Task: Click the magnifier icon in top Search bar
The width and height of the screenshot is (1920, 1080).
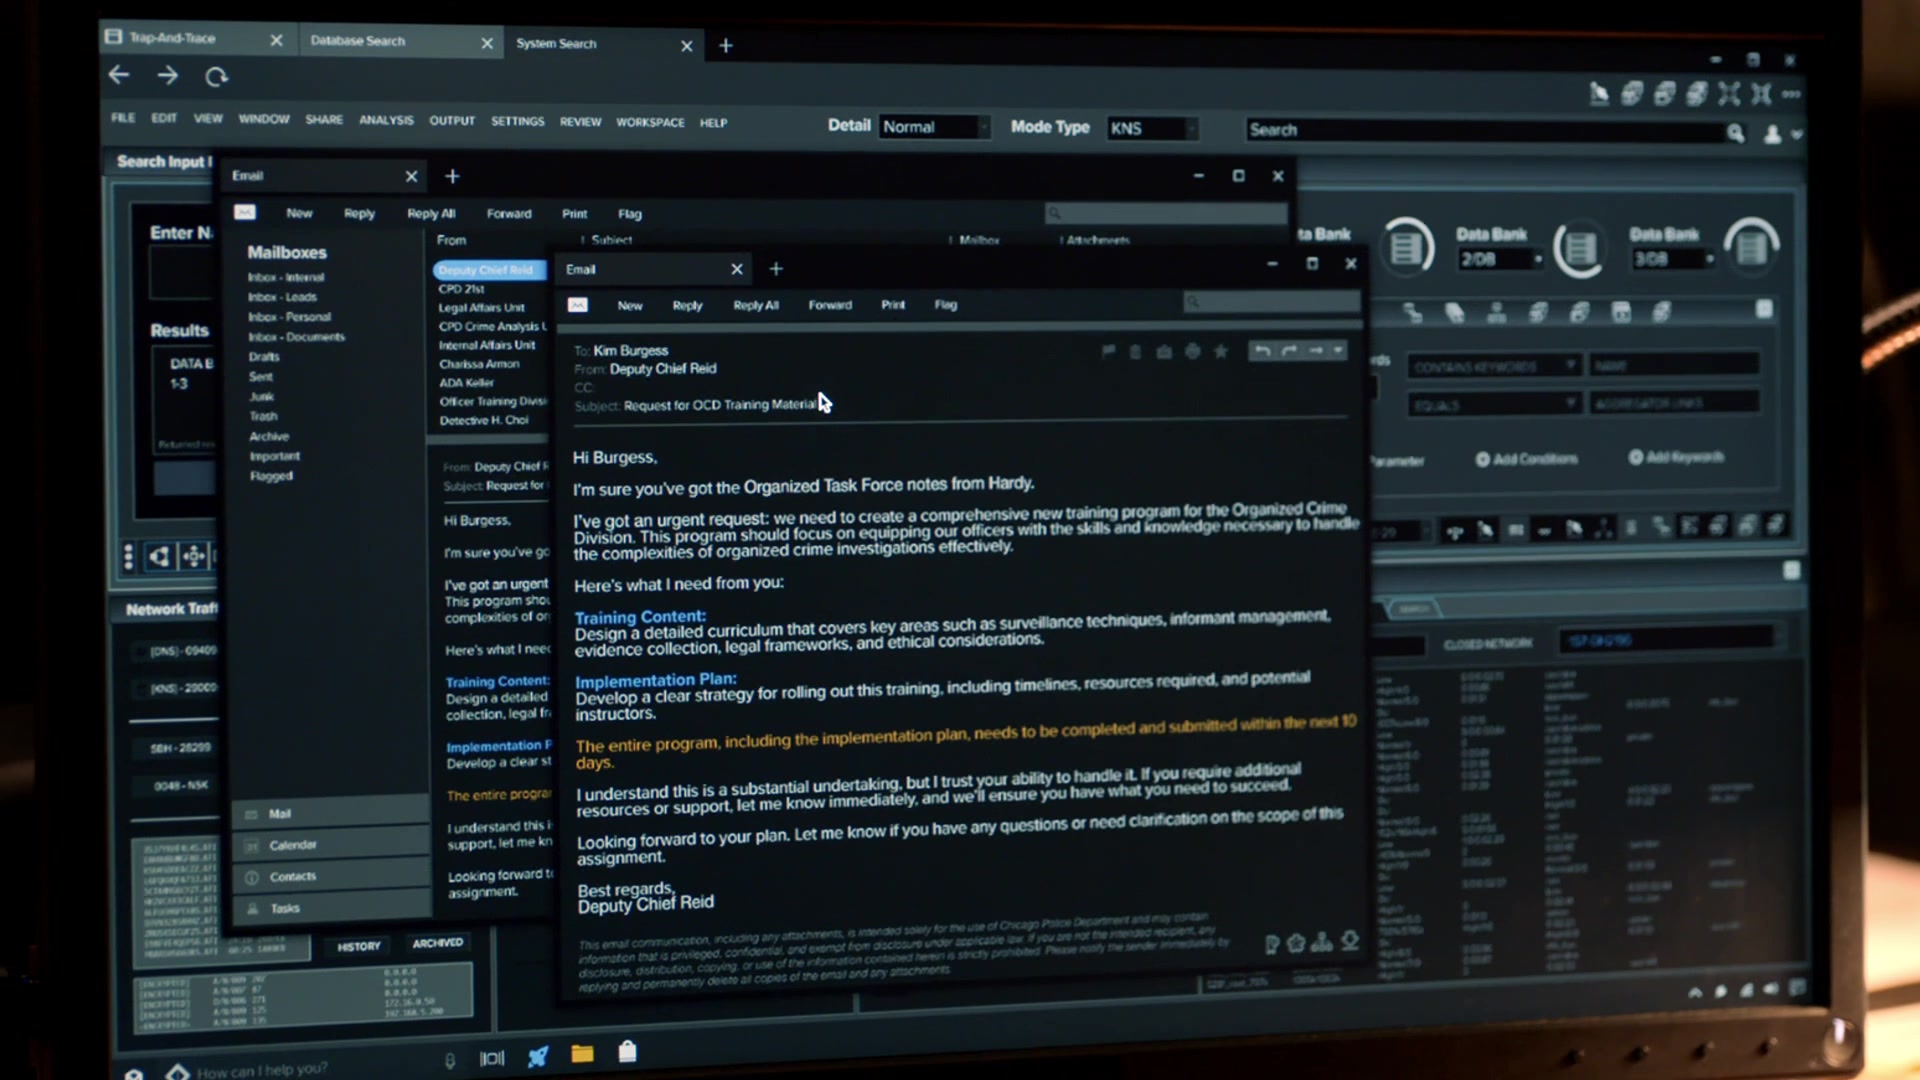Action: [1735, 132]
